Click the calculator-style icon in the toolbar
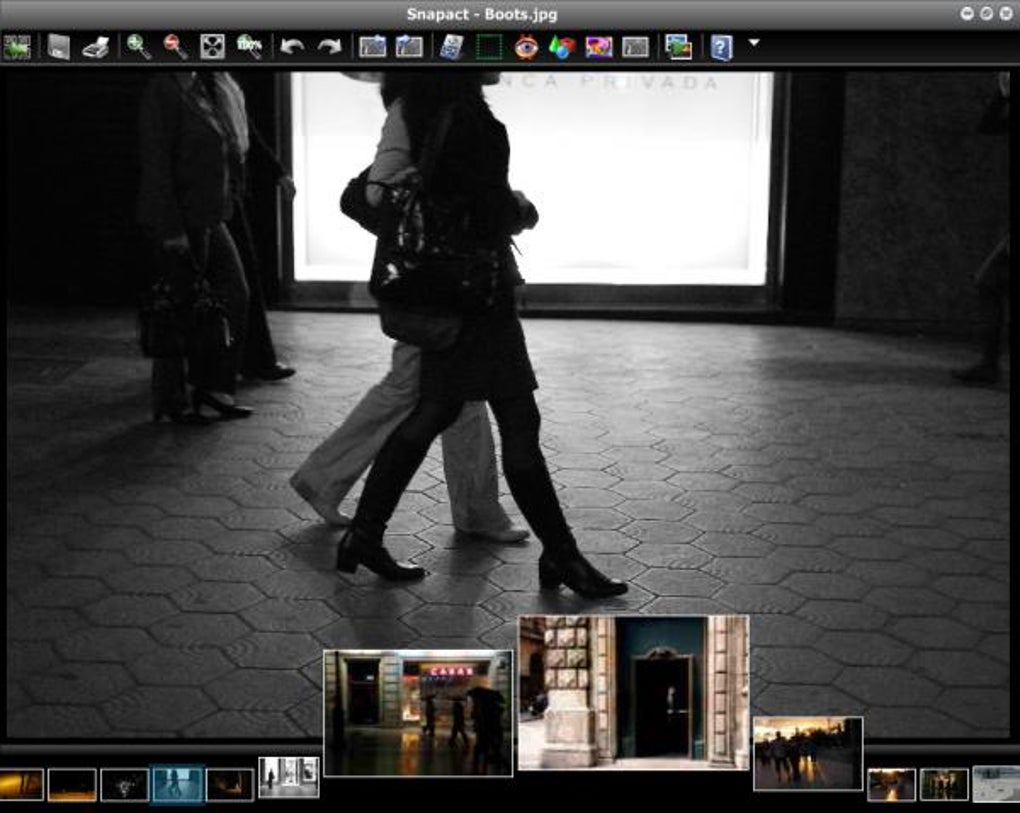The image size is (1020, 813). pyautogui.click(x=452, y=47)
